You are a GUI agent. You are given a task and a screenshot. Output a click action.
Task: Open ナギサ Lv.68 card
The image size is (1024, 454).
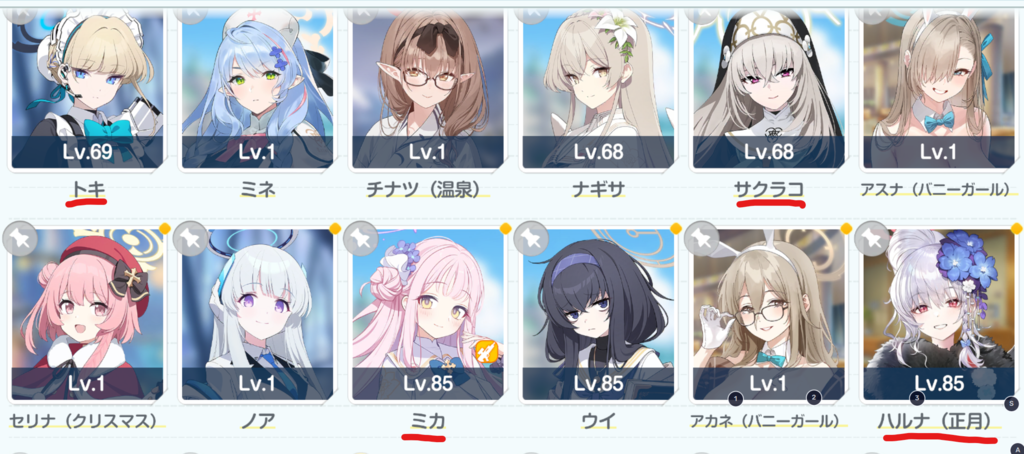point(599,89)
